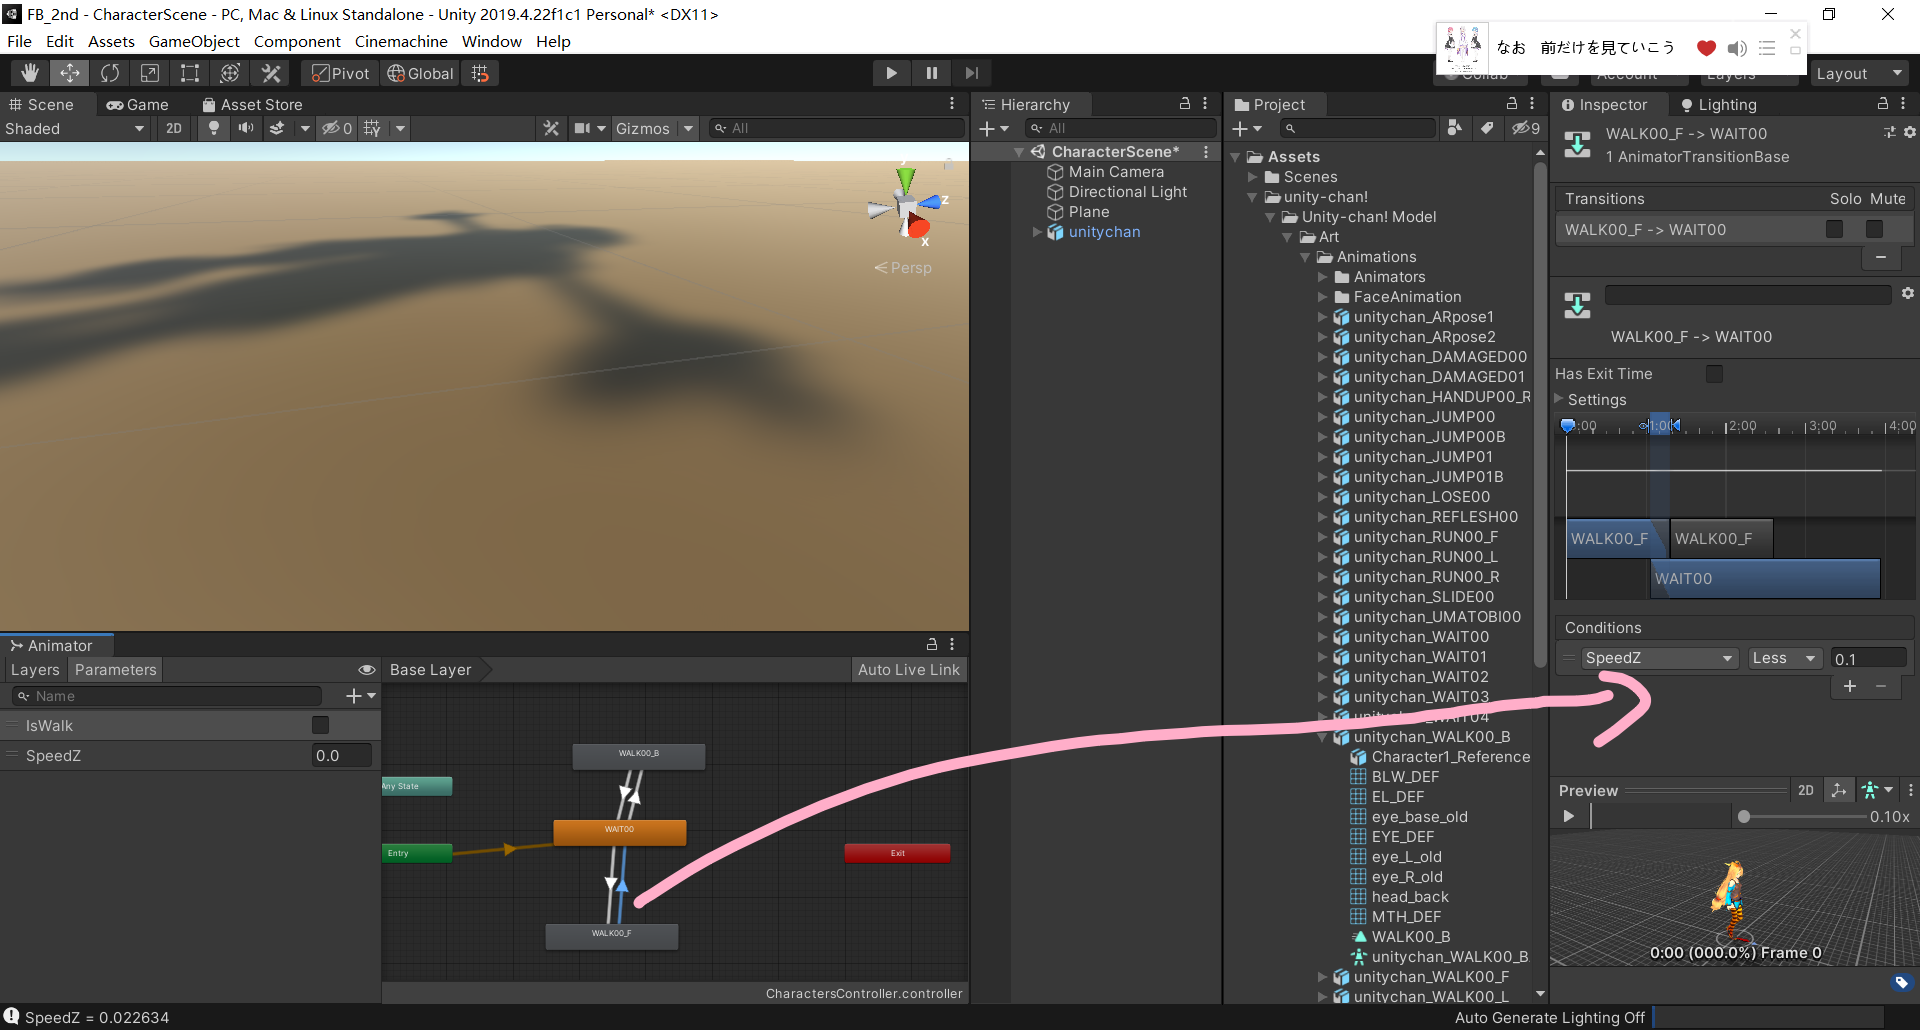Select Main Camera in Hierarchy
Image resolution: width=1920 pixels, height=1030 pixels.
pos(1116,172)
